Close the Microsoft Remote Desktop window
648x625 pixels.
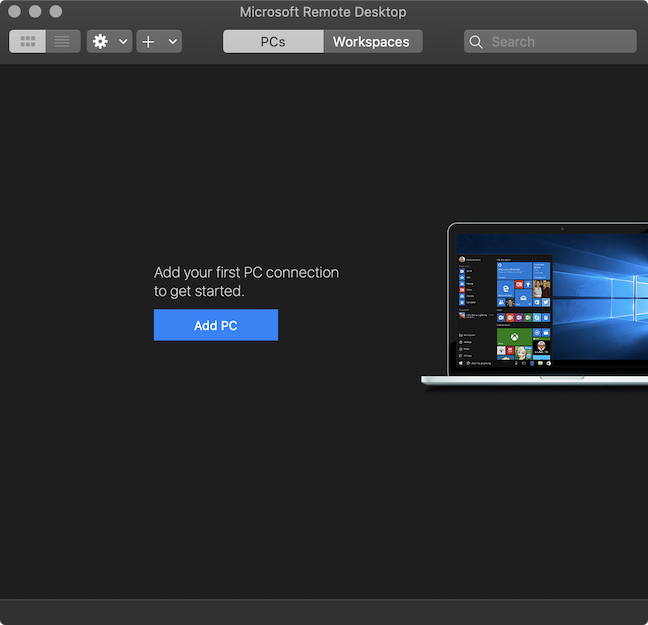(14, 12)
